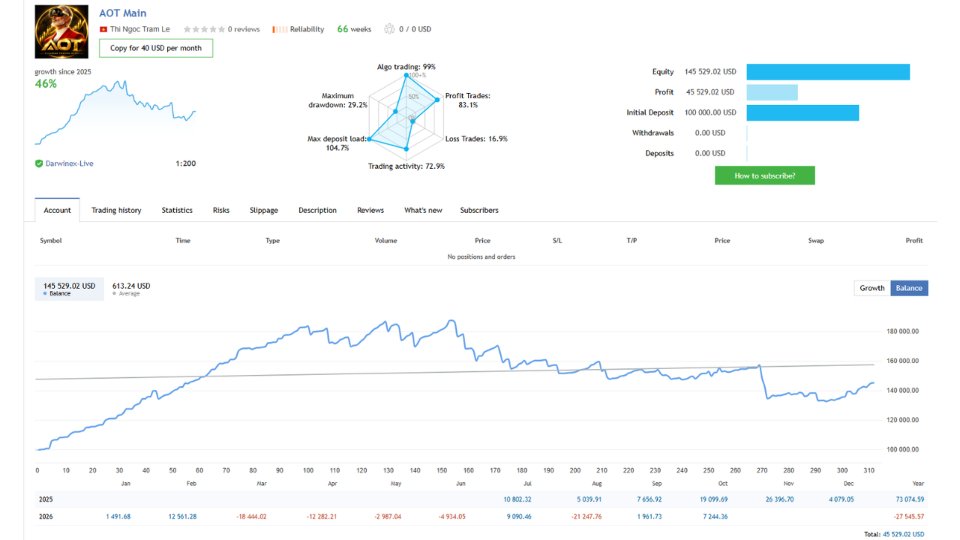Open the Risks tab

click(x=221, y=210)
